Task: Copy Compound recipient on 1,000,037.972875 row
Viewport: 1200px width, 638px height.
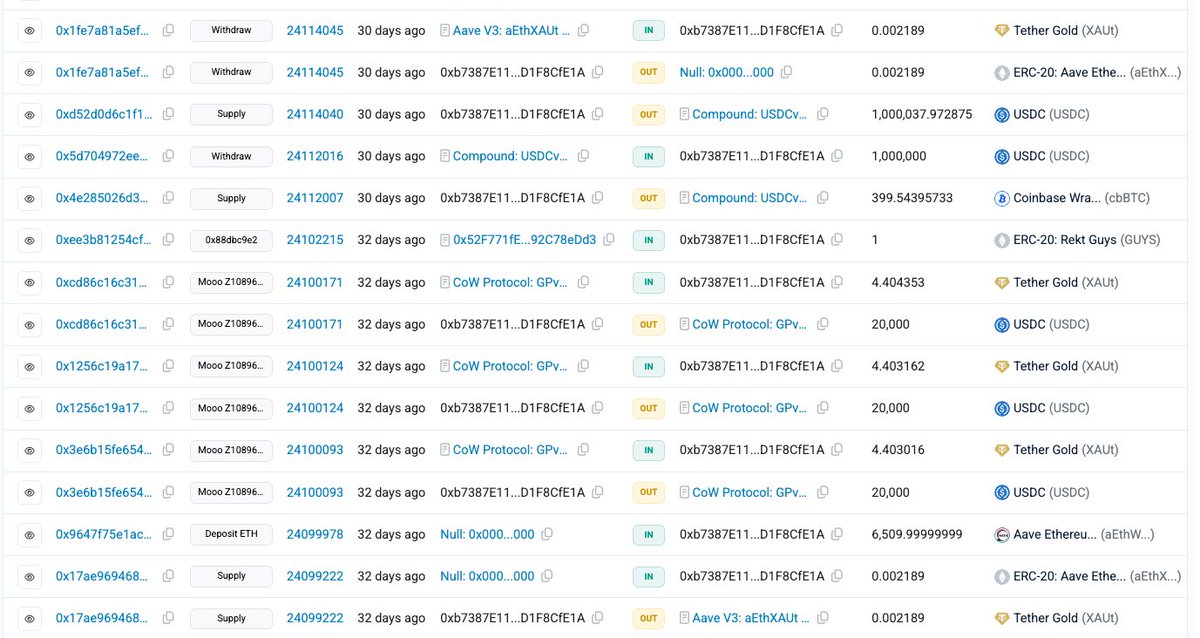Action: point(823,114)
